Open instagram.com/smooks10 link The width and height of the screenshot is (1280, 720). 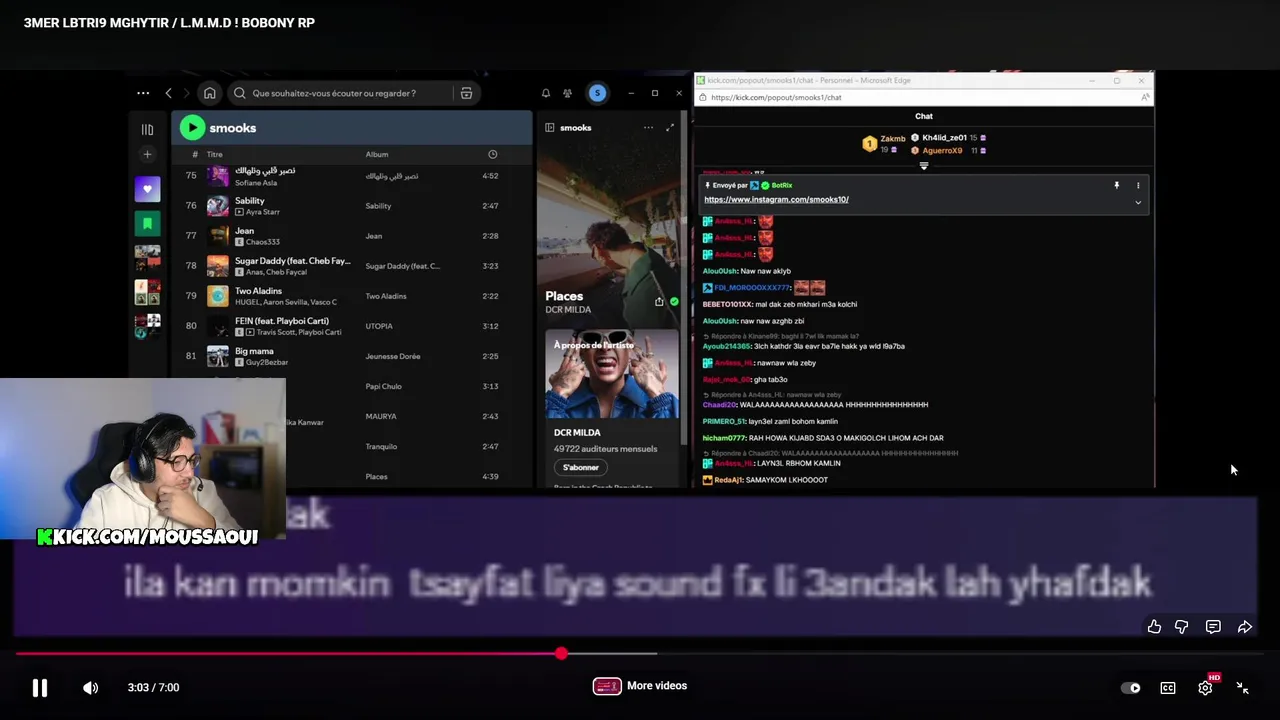[776, 199]
